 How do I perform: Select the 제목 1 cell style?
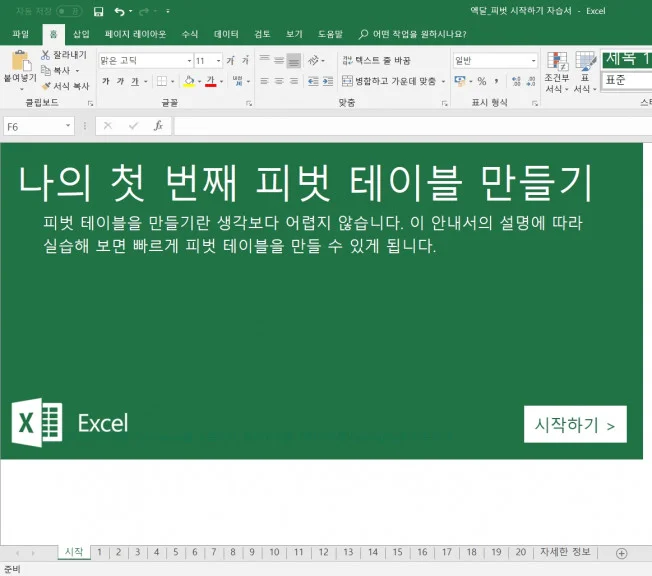[627, 59]
